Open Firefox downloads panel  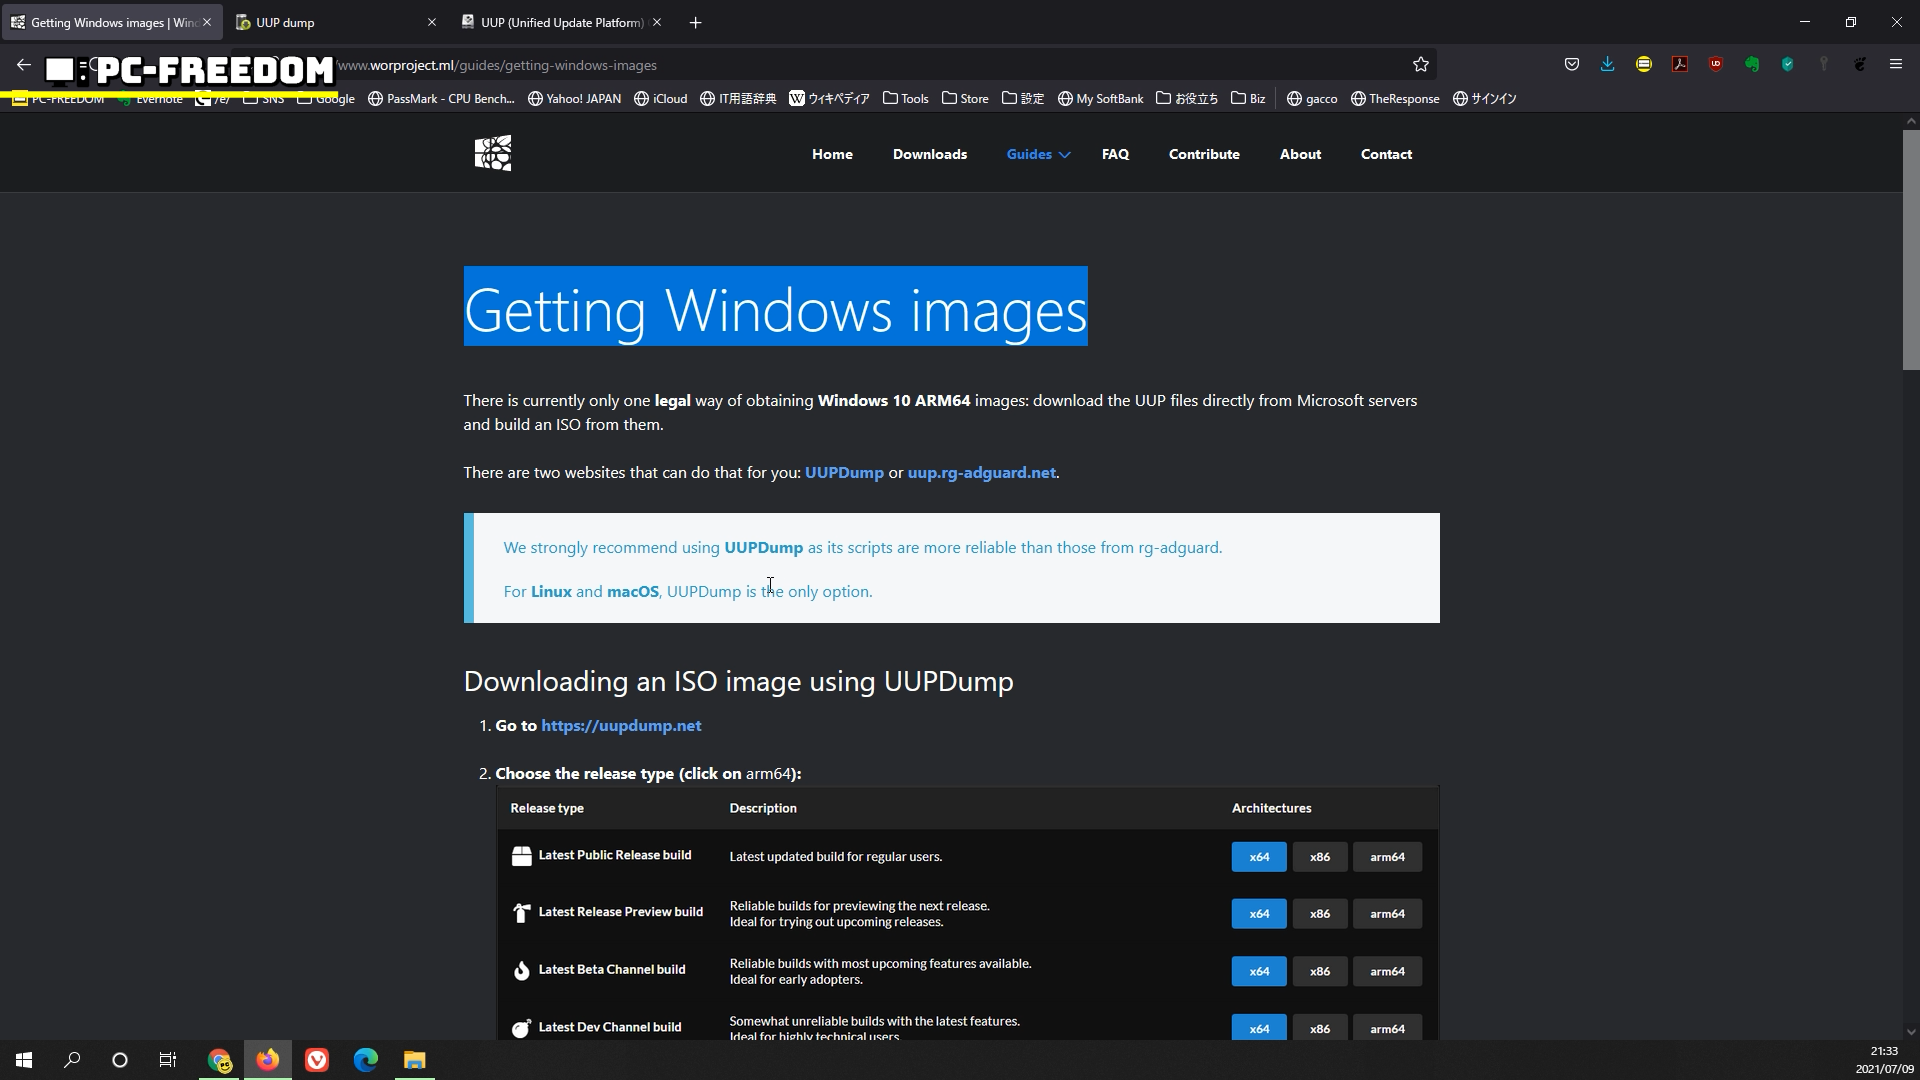1608,65
